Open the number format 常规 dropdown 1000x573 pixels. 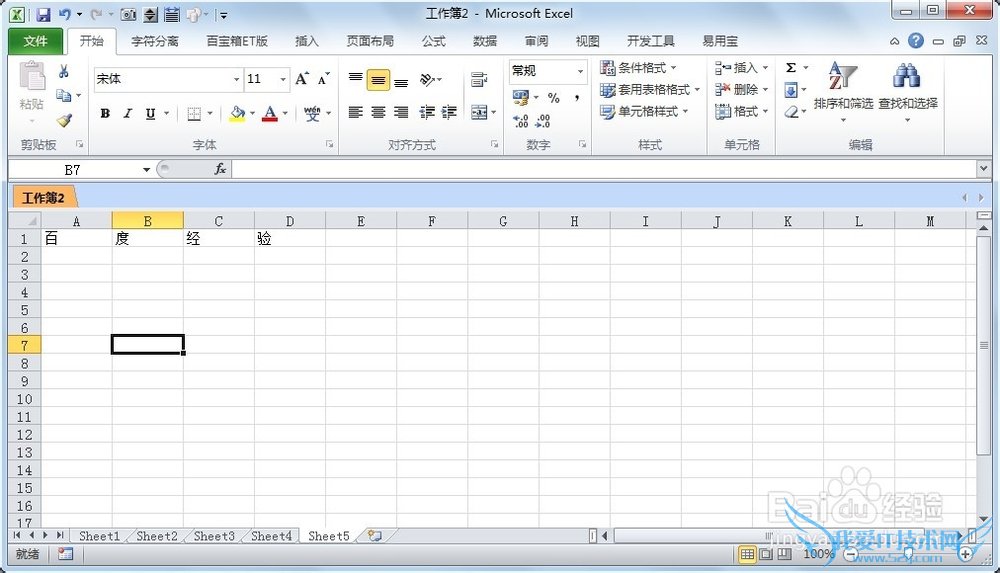click(x=580, y=71)
